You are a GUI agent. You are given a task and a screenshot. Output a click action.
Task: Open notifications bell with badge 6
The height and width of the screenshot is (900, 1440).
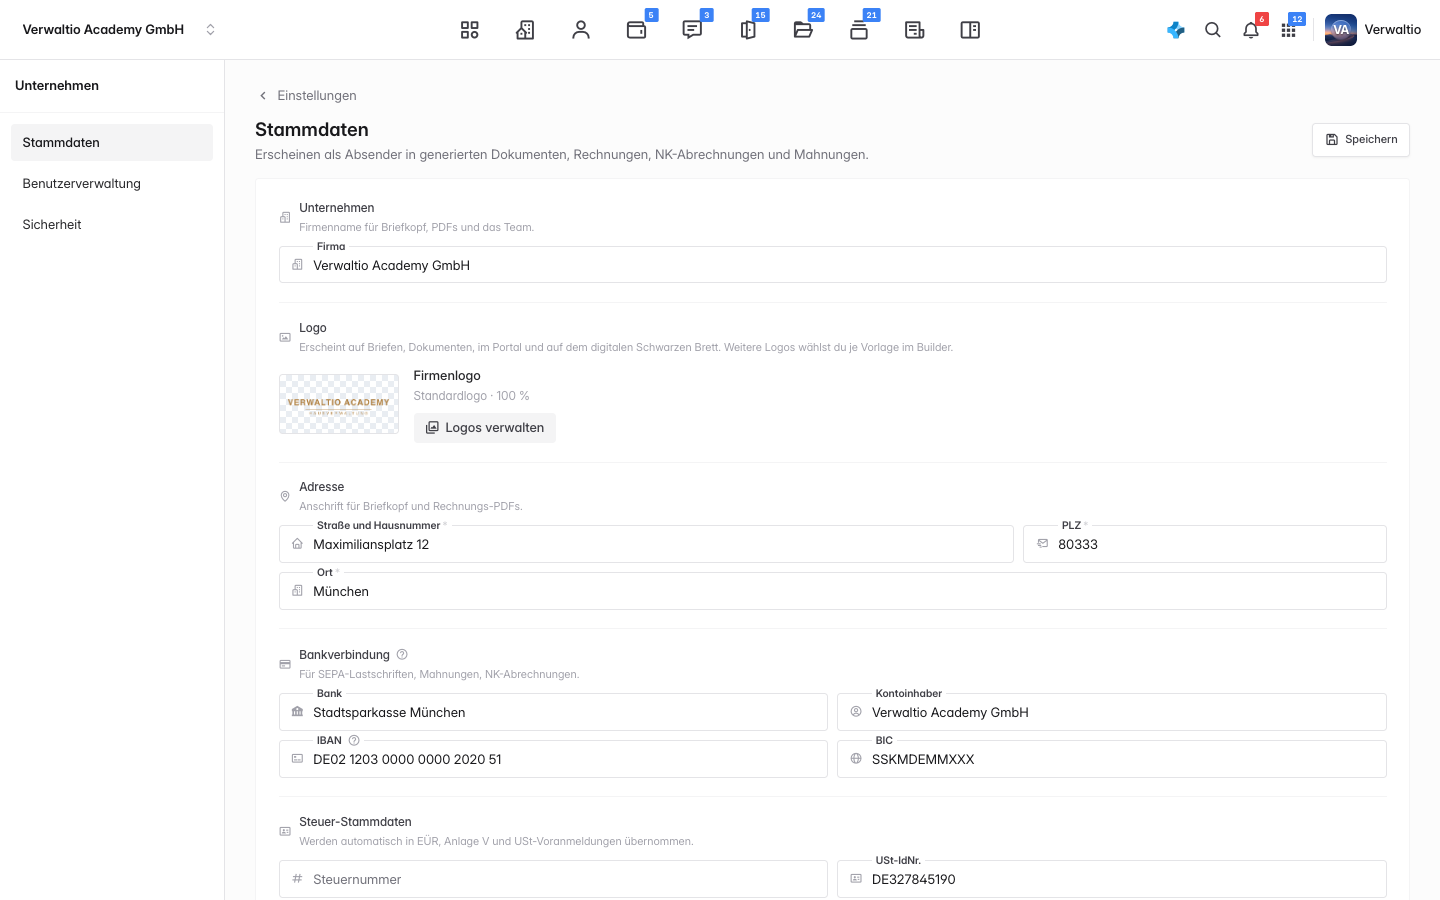coord(1251,30)
